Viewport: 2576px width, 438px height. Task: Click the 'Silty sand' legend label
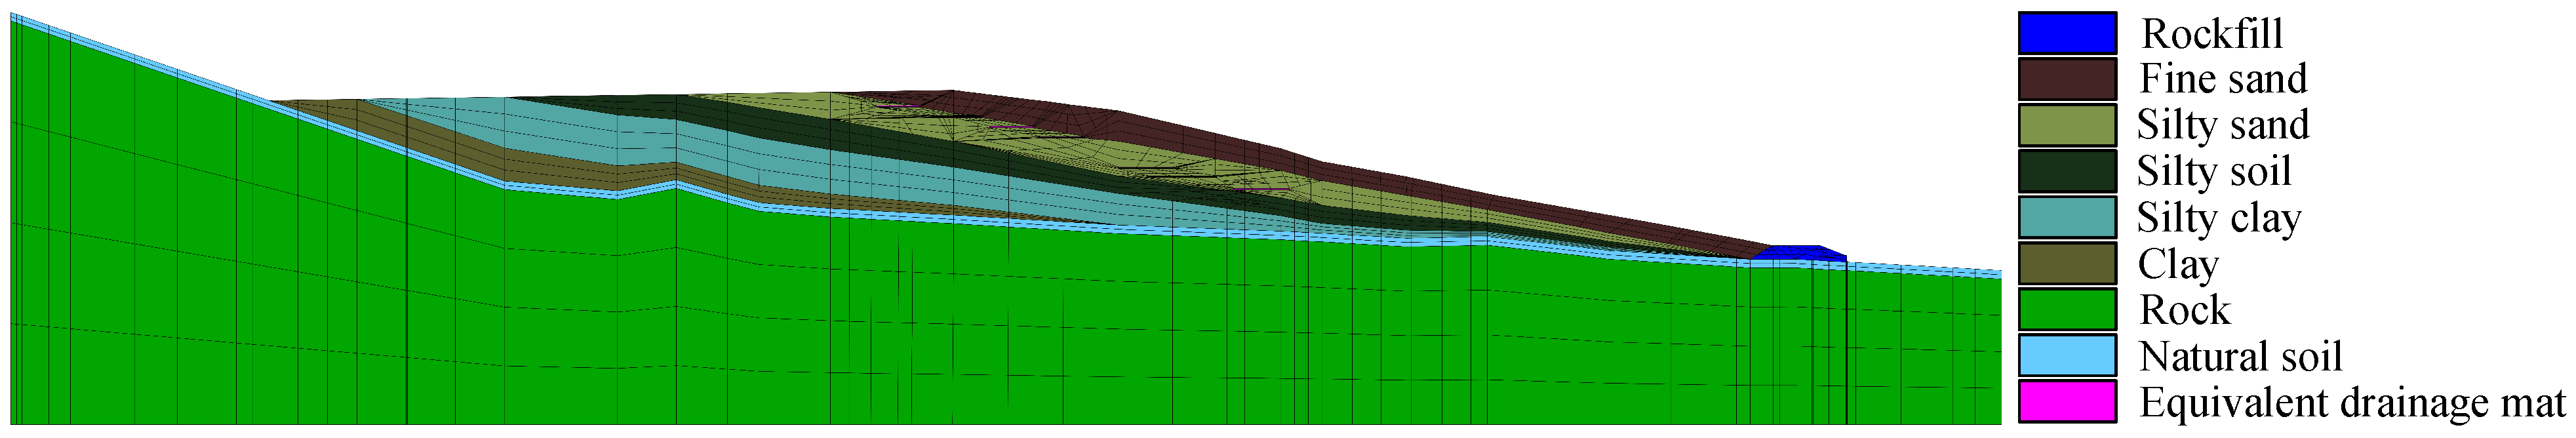(2223, 126)
